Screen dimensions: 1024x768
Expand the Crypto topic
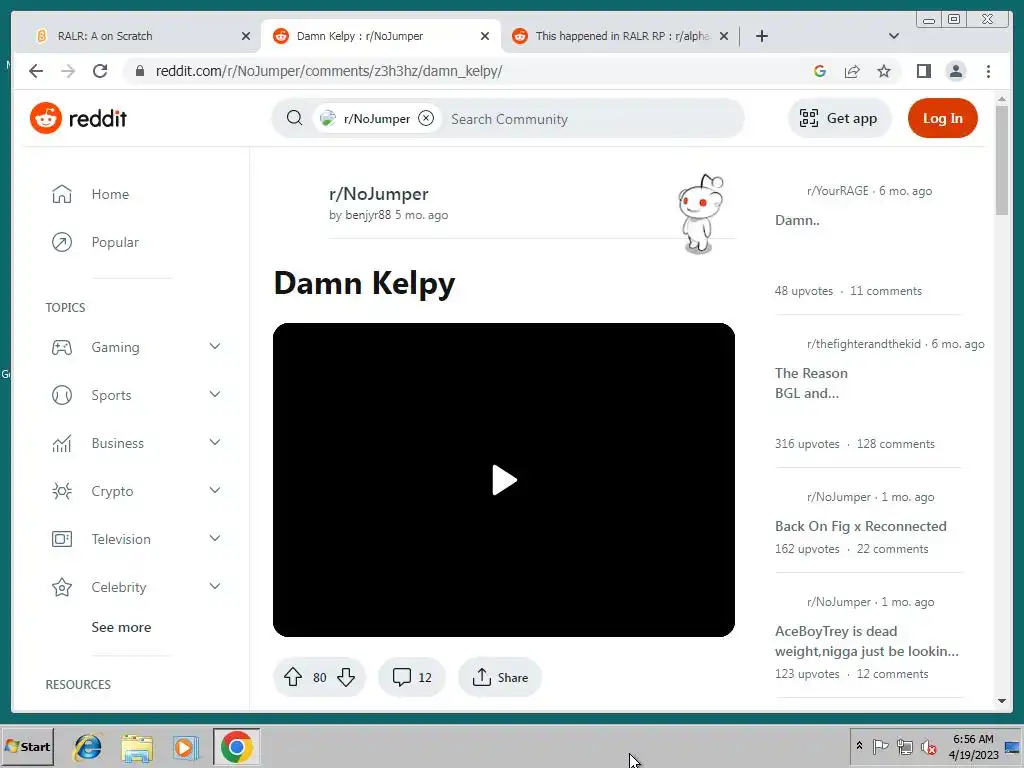(x=215, y=490)
